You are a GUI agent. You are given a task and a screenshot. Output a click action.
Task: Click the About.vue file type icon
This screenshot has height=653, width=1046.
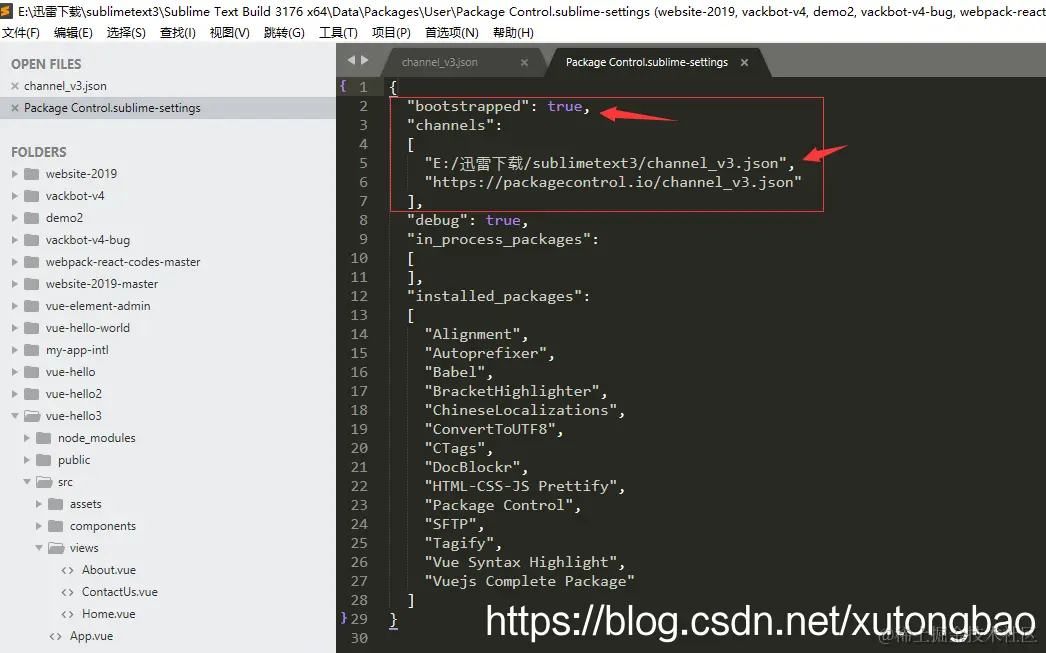pyautogui.click(x=67, y=570)
